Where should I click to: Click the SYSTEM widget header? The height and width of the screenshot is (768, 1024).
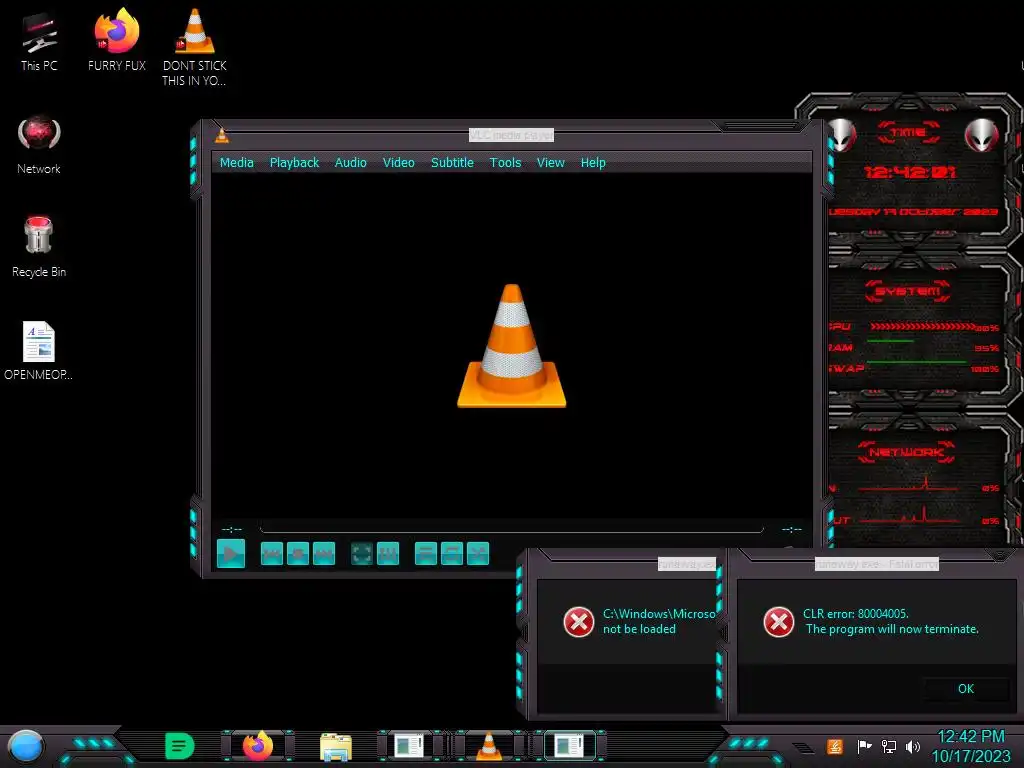click(908, 291)
